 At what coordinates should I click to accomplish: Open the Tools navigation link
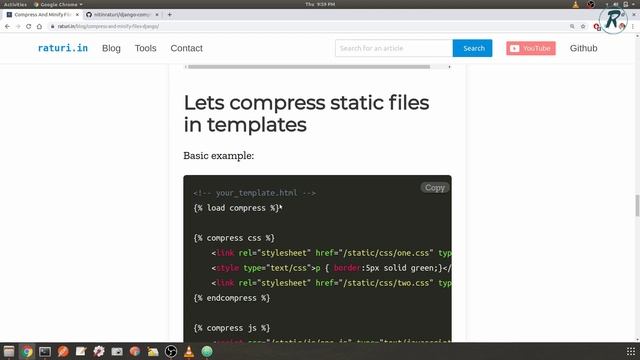pyautogui.click(x=146, y=48)
